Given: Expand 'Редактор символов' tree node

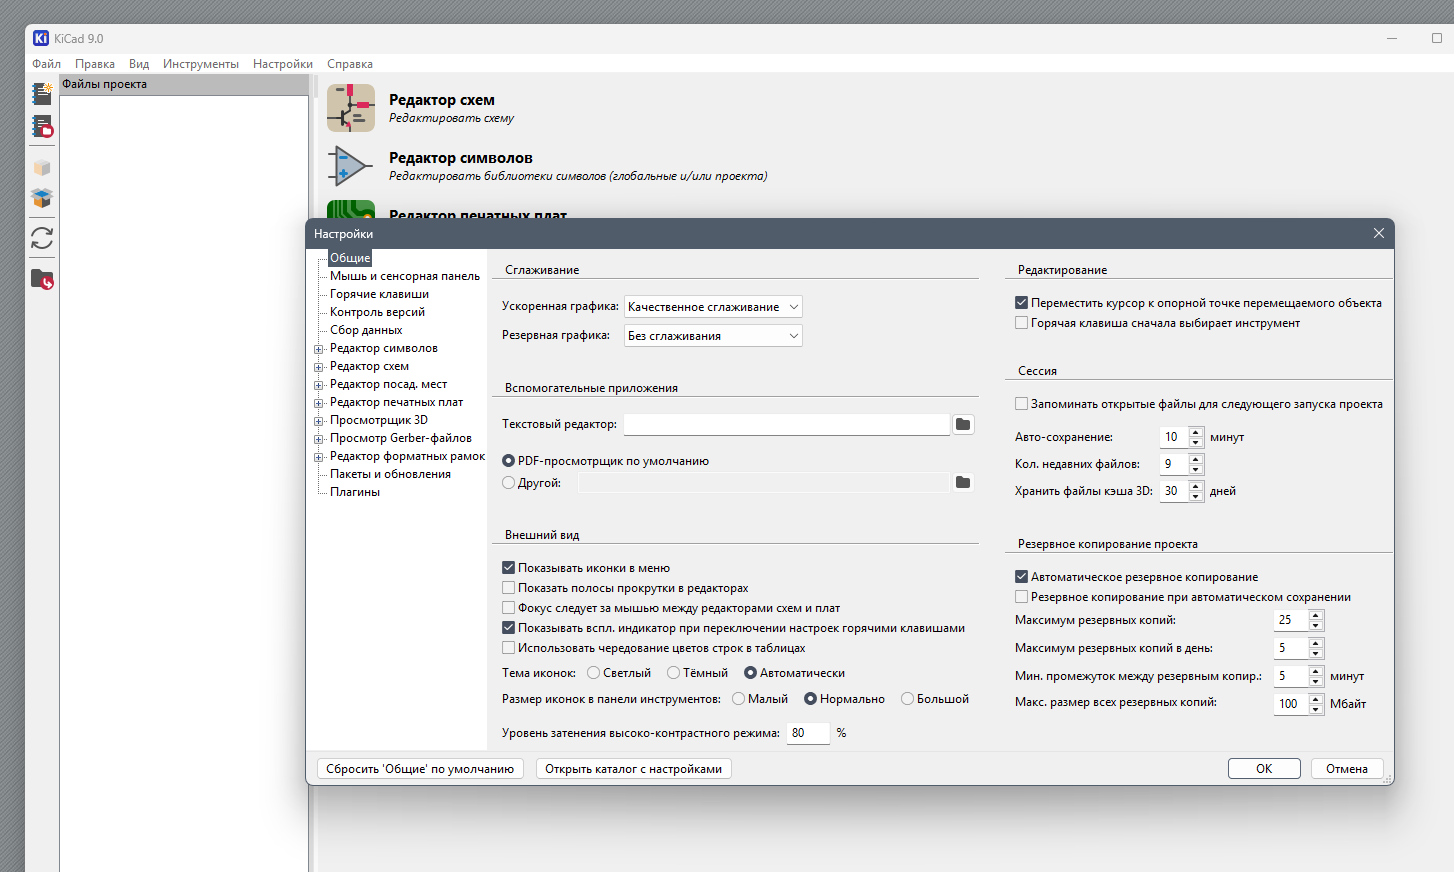Looking at the screenshot, I should [319, 349].
